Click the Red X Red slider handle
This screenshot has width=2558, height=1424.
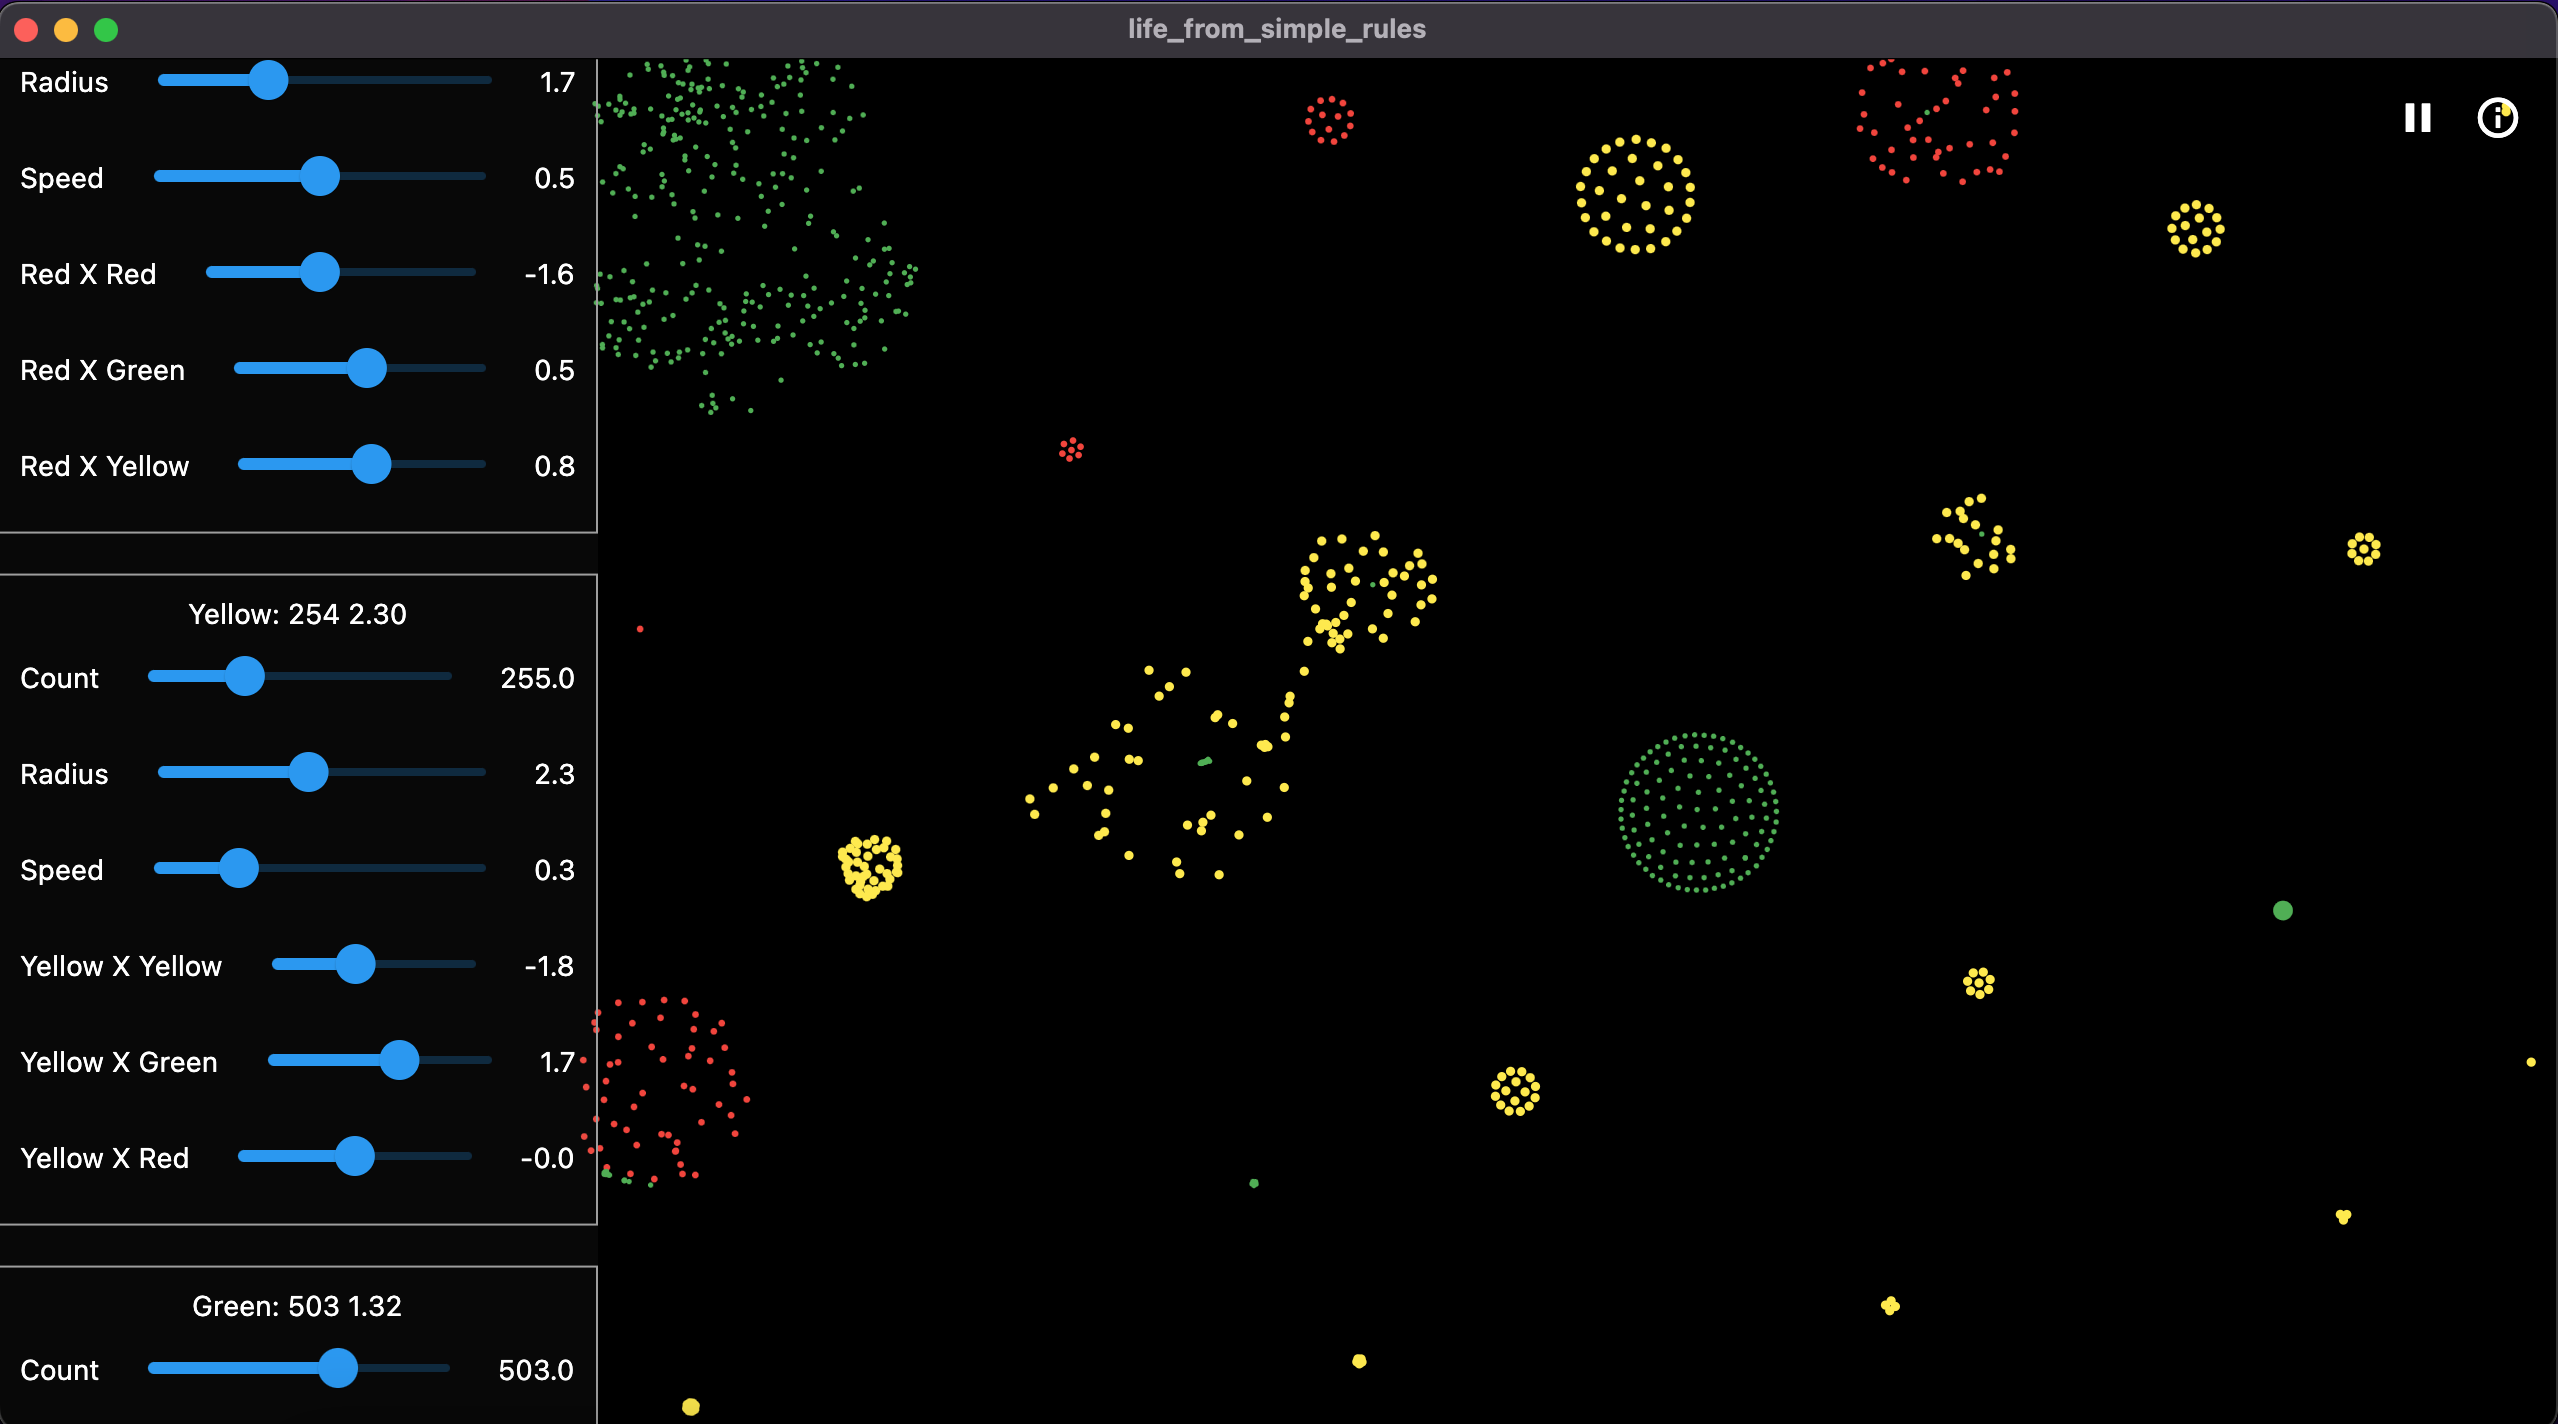pos(320,272)
